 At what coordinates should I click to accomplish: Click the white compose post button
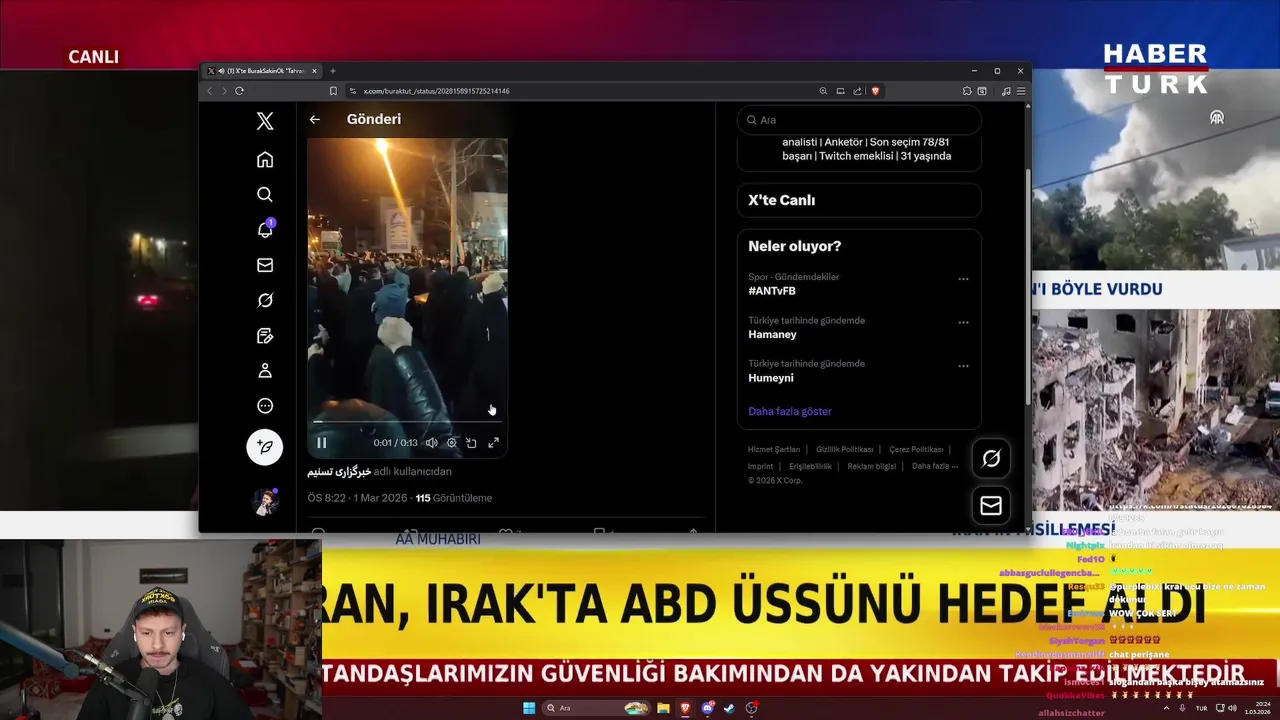click(x=265, y=447)
